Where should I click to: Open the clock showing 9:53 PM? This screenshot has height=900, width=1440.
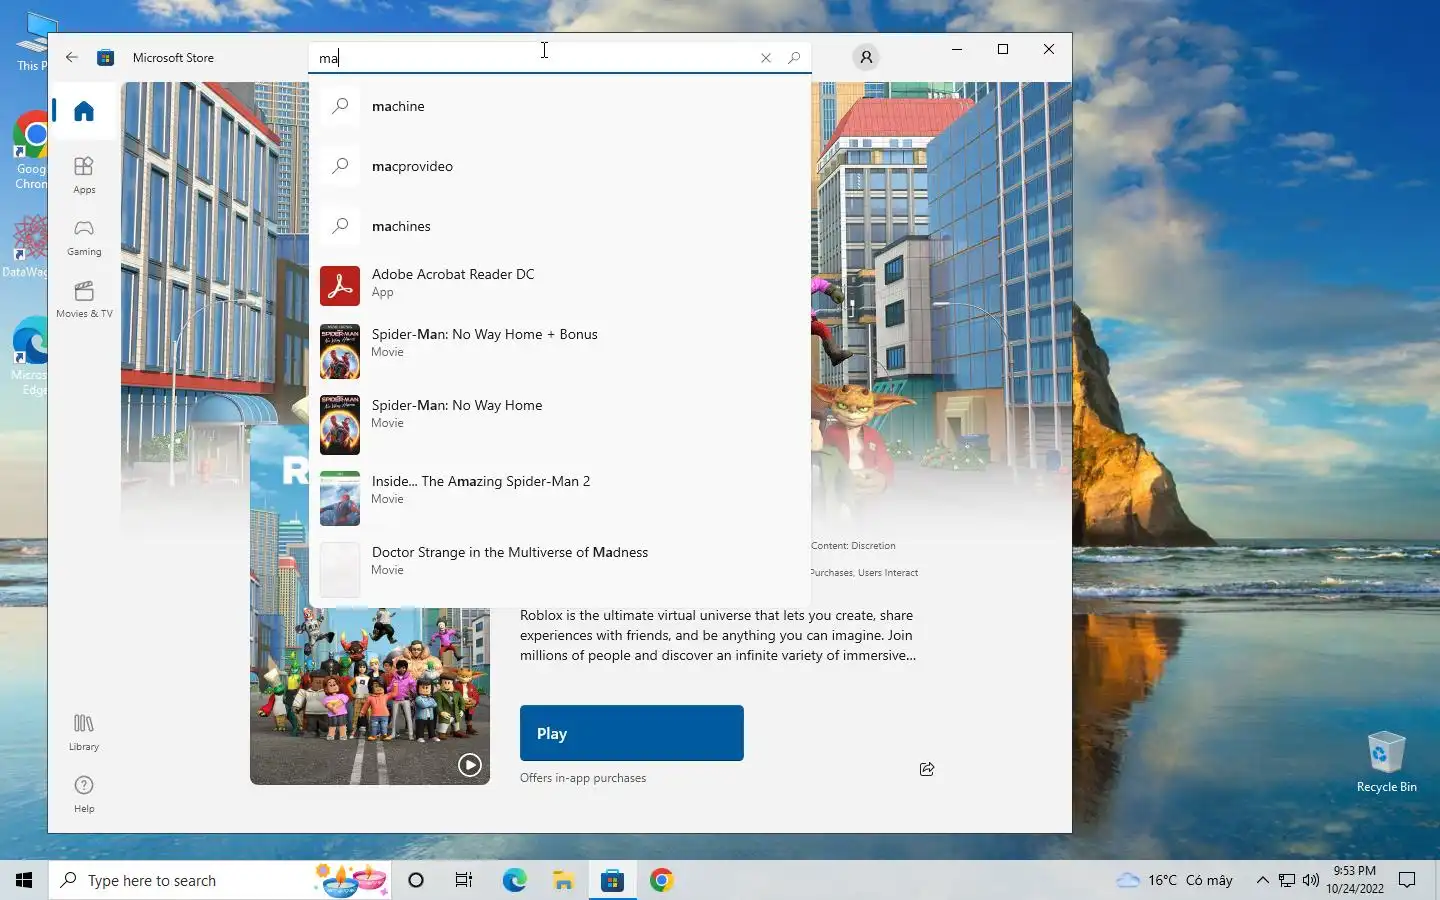(1355, 880)
